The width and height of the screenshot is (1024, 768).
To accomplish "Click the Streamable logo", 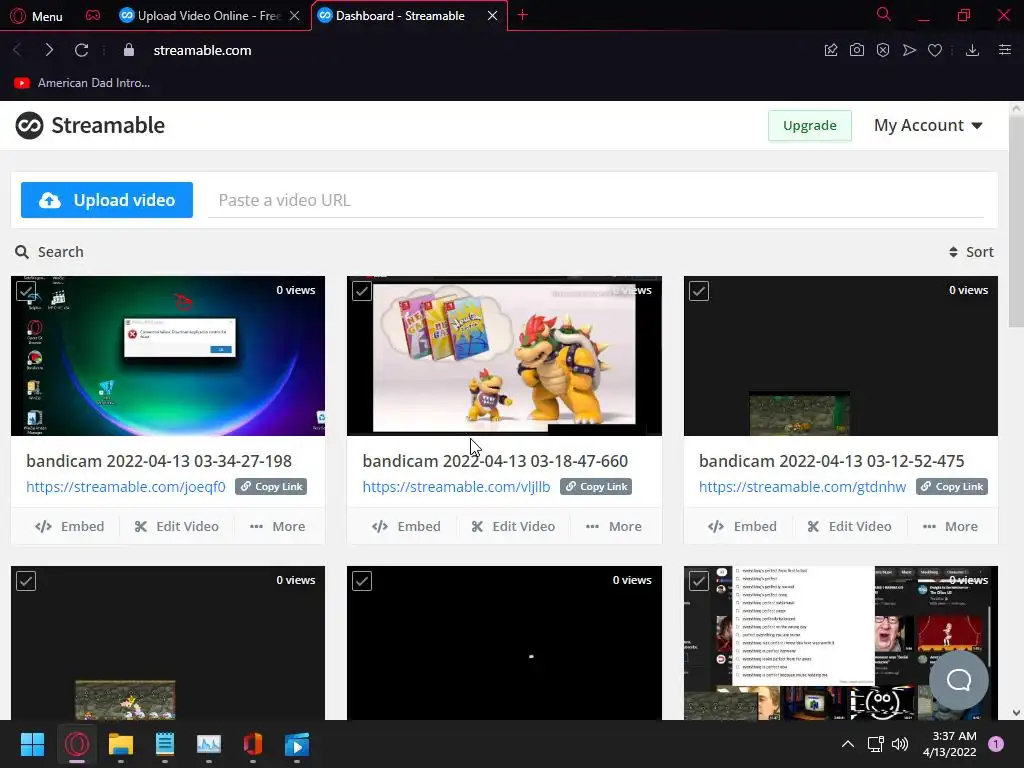I will coord(90,125).
